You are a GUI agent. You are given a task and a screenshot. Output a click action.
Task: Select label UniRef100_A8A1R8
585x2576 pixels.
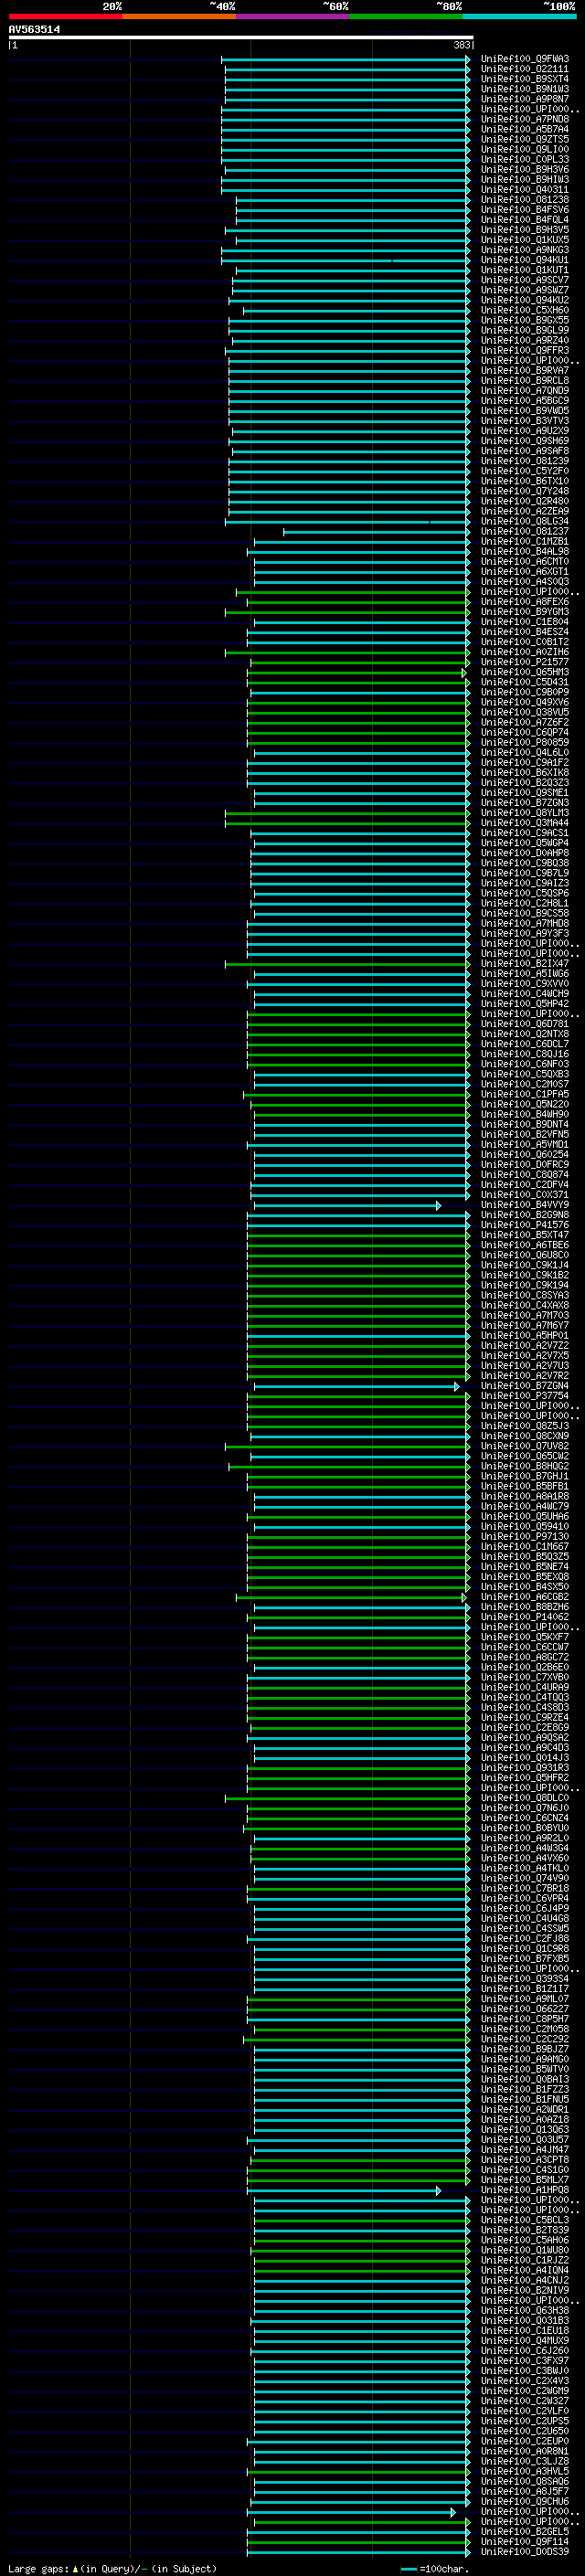[x=525, y=1496]
